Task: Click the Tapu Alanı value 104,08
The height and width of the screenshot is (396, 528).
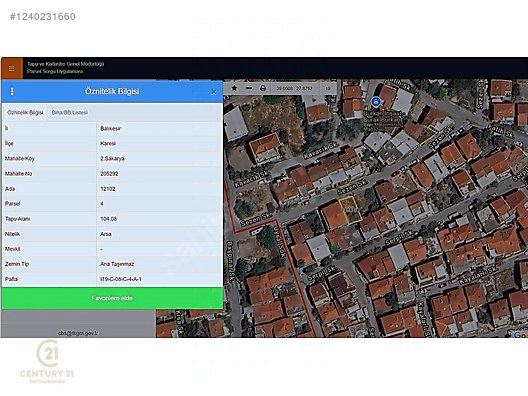Action: (108, 219)
